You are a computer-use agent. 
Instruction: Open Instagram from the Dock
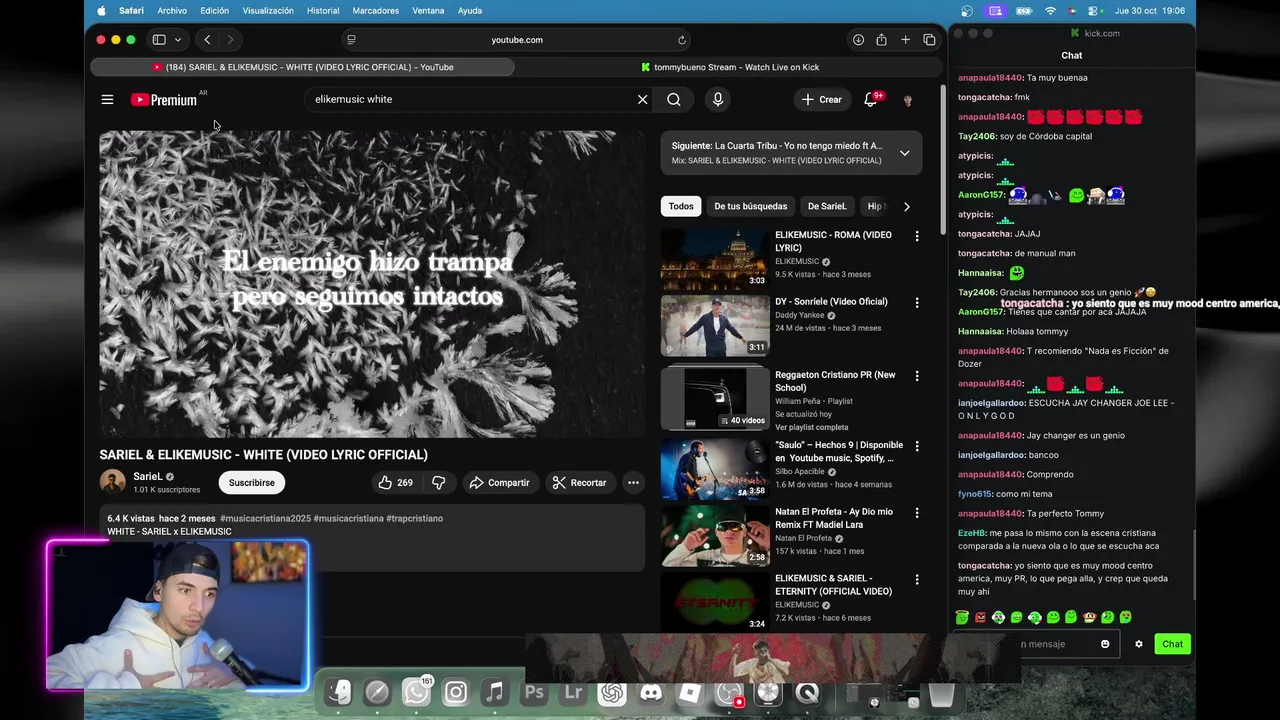coord(455,692)
